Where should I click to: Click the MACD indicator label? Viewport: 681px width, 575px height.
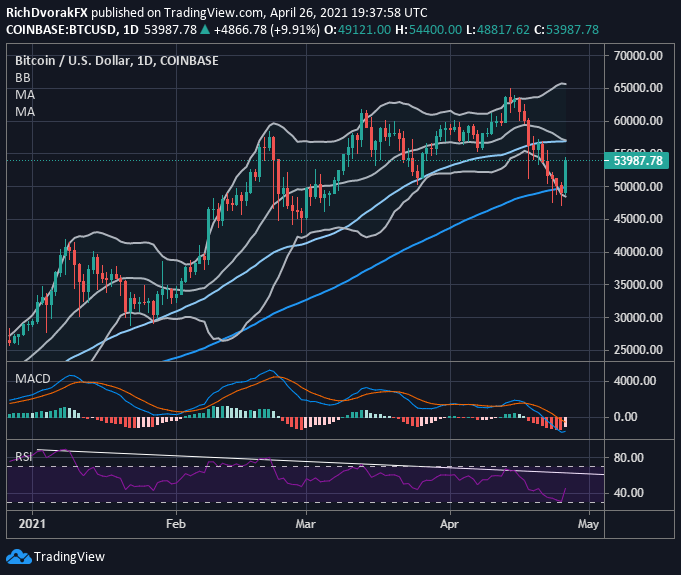33,379
